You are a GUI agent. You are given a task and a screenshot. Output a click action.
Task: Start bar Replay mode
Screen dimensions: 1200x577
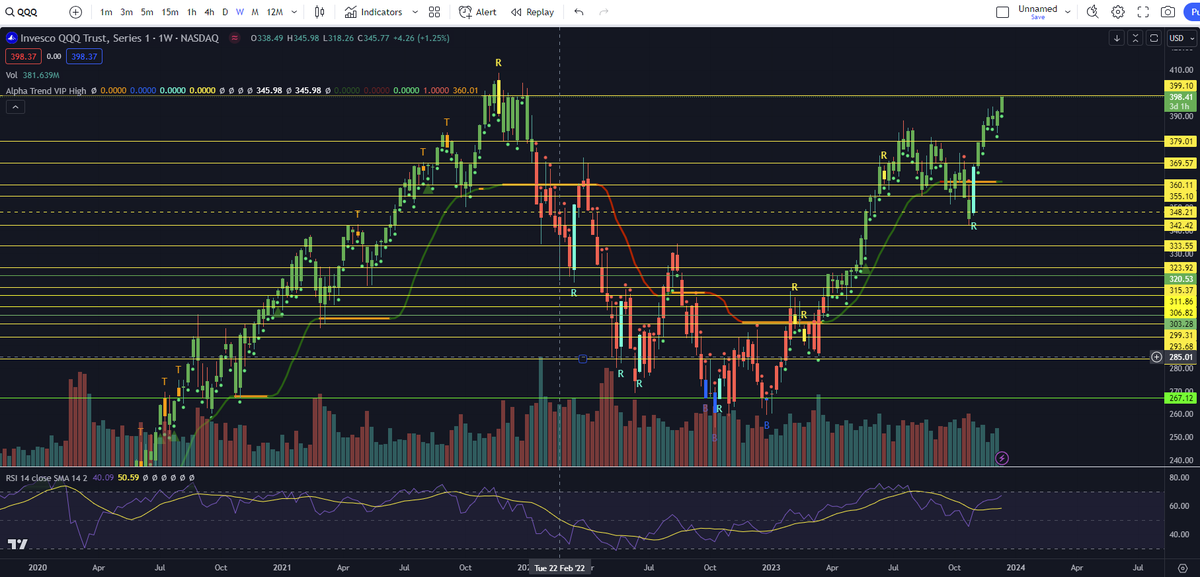[531, 12]
